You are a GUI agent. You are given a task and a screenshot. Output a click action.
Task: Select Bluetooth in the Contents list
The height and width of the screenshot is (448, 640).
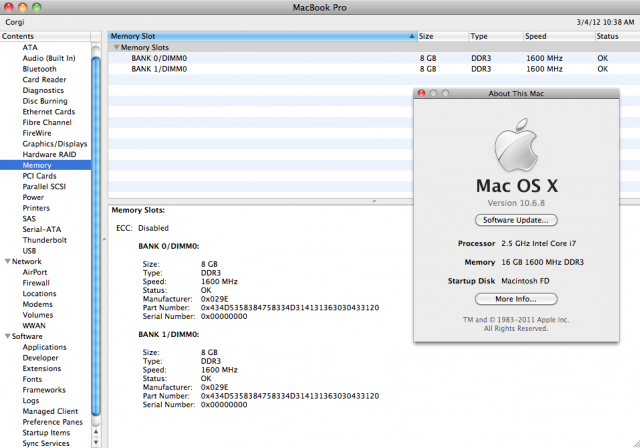39,69
